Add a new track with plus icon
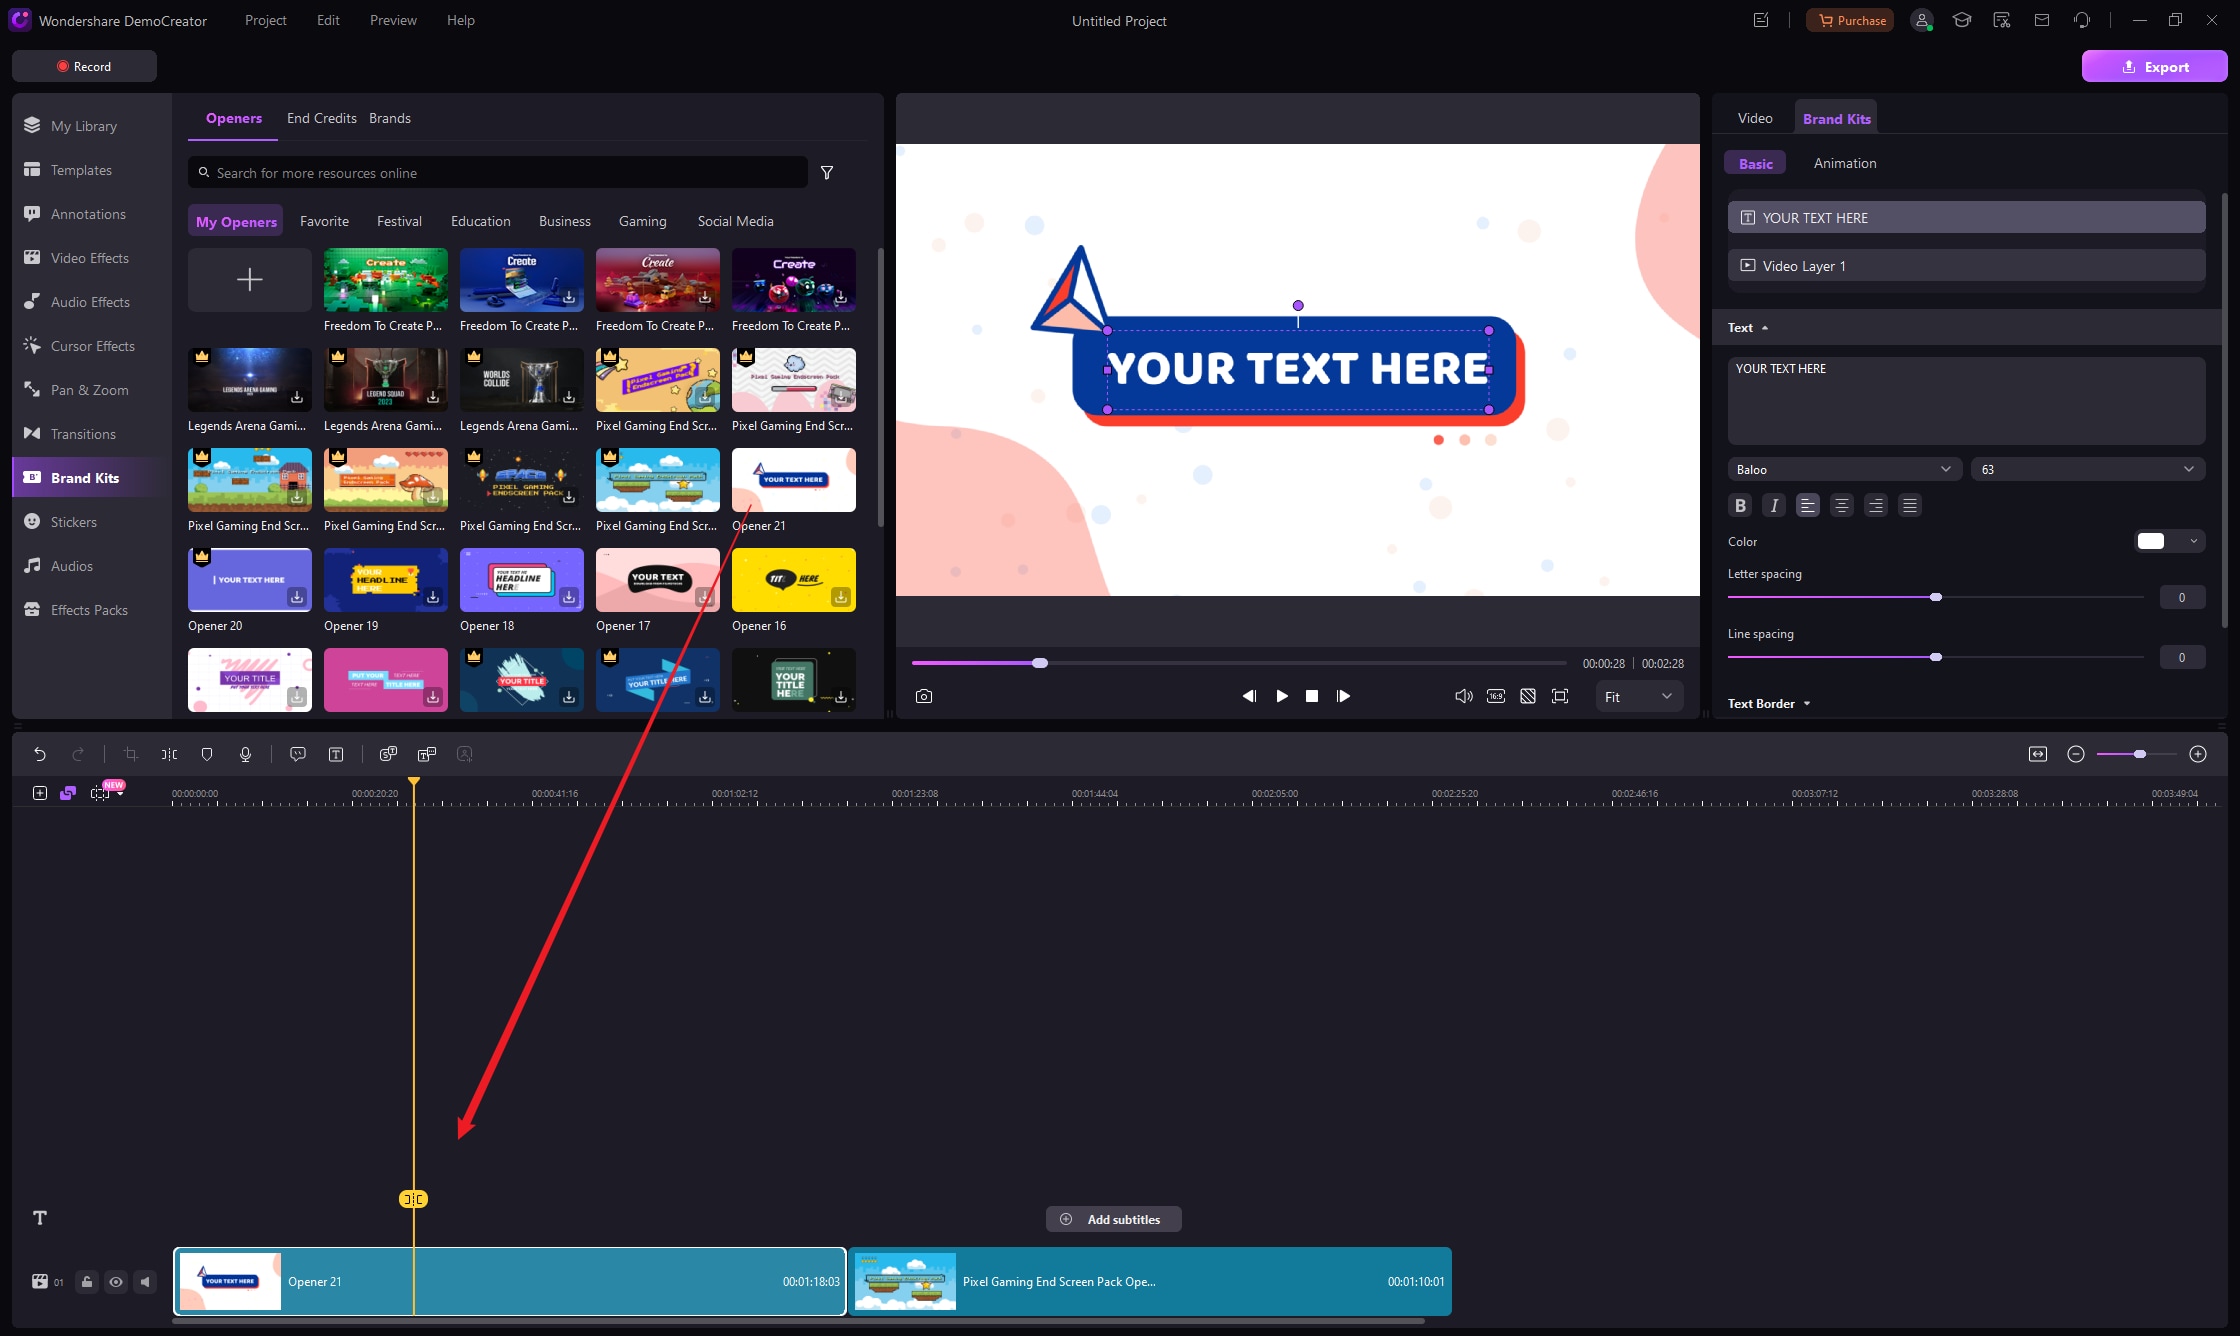This screenshot has width=2240, height=1336. [40, 793]
